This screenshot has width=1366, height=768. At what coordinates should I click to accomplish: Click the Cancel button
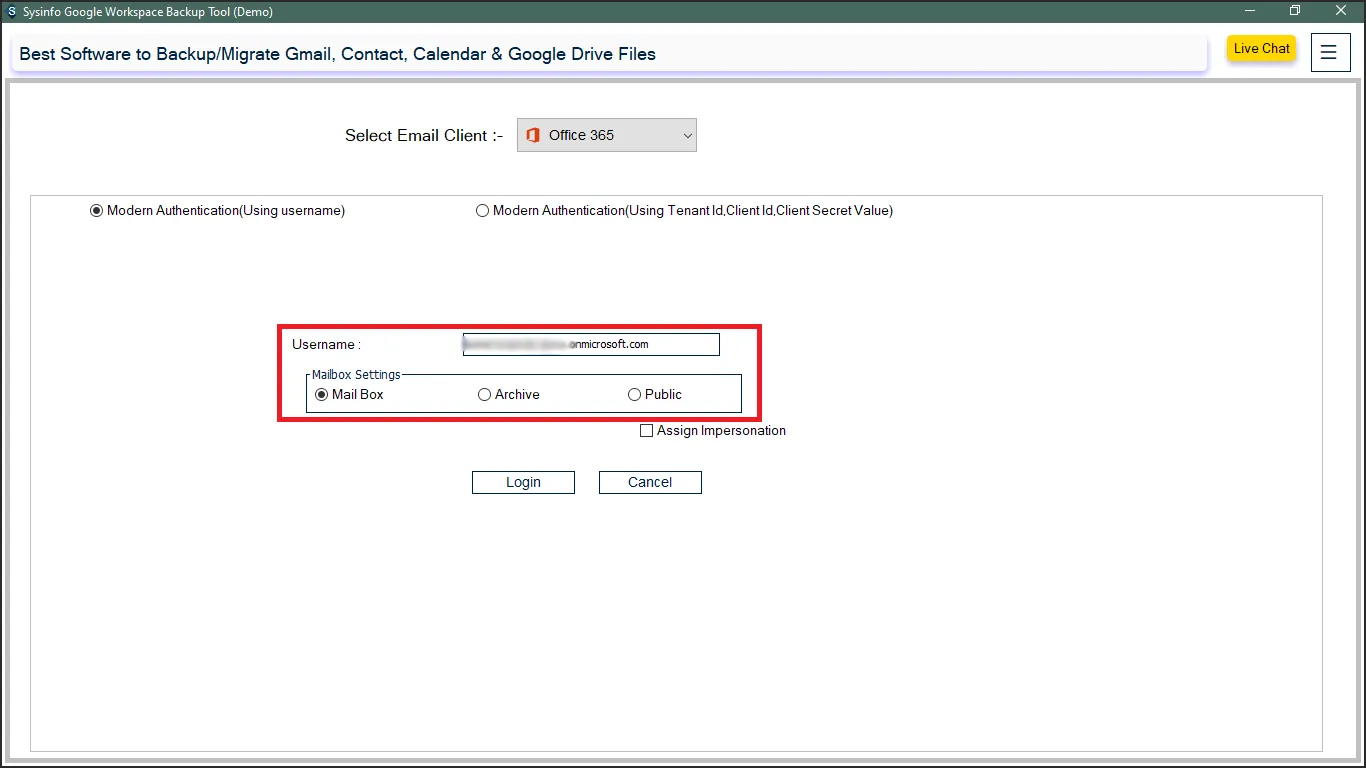[650, 482]
